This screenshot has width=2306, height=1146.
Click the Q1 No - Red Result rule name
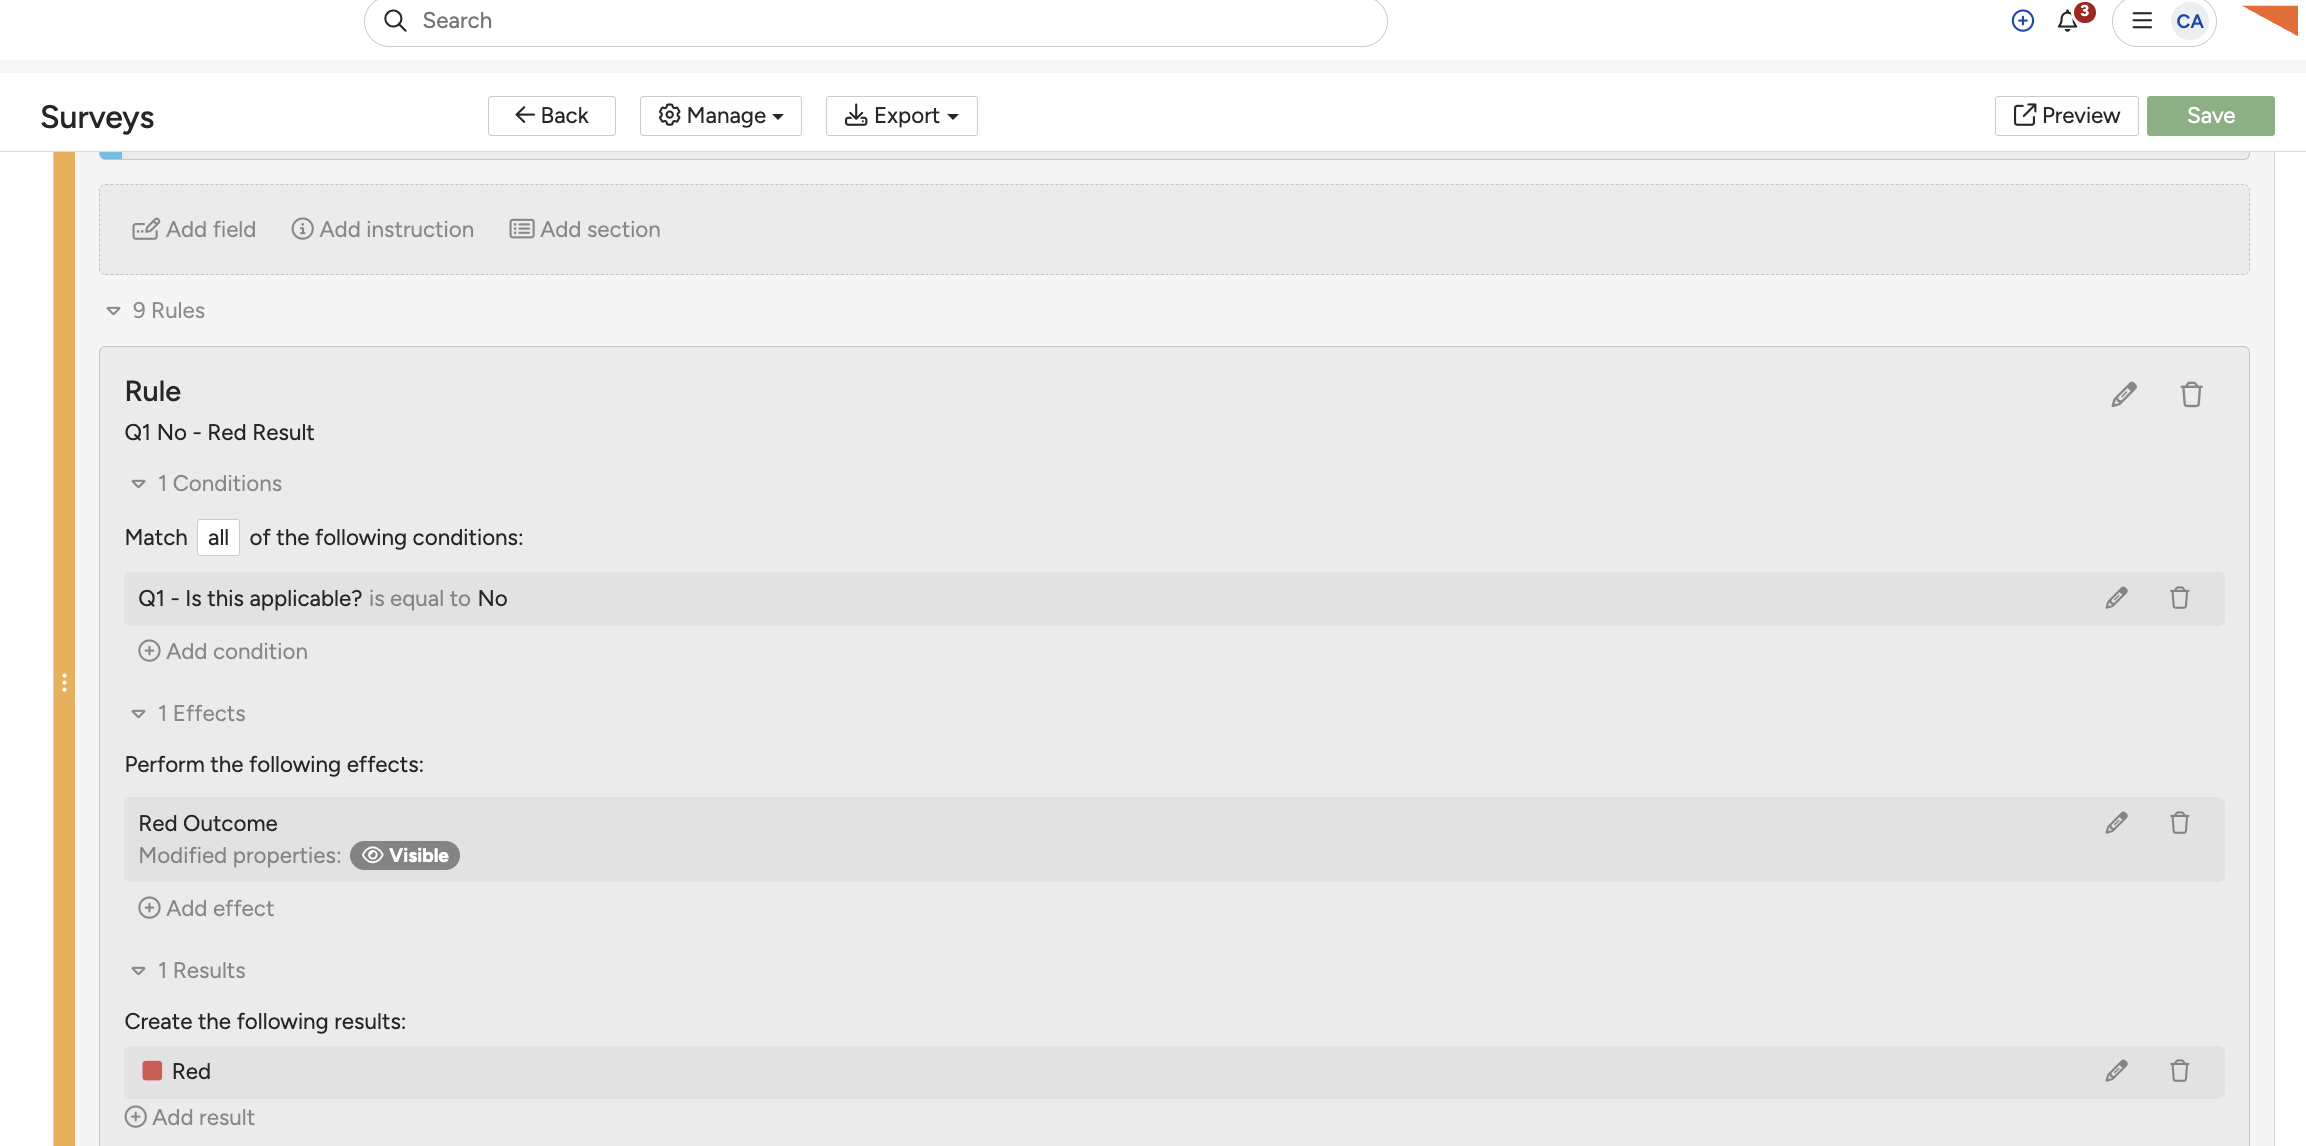[x=219, y=433]
